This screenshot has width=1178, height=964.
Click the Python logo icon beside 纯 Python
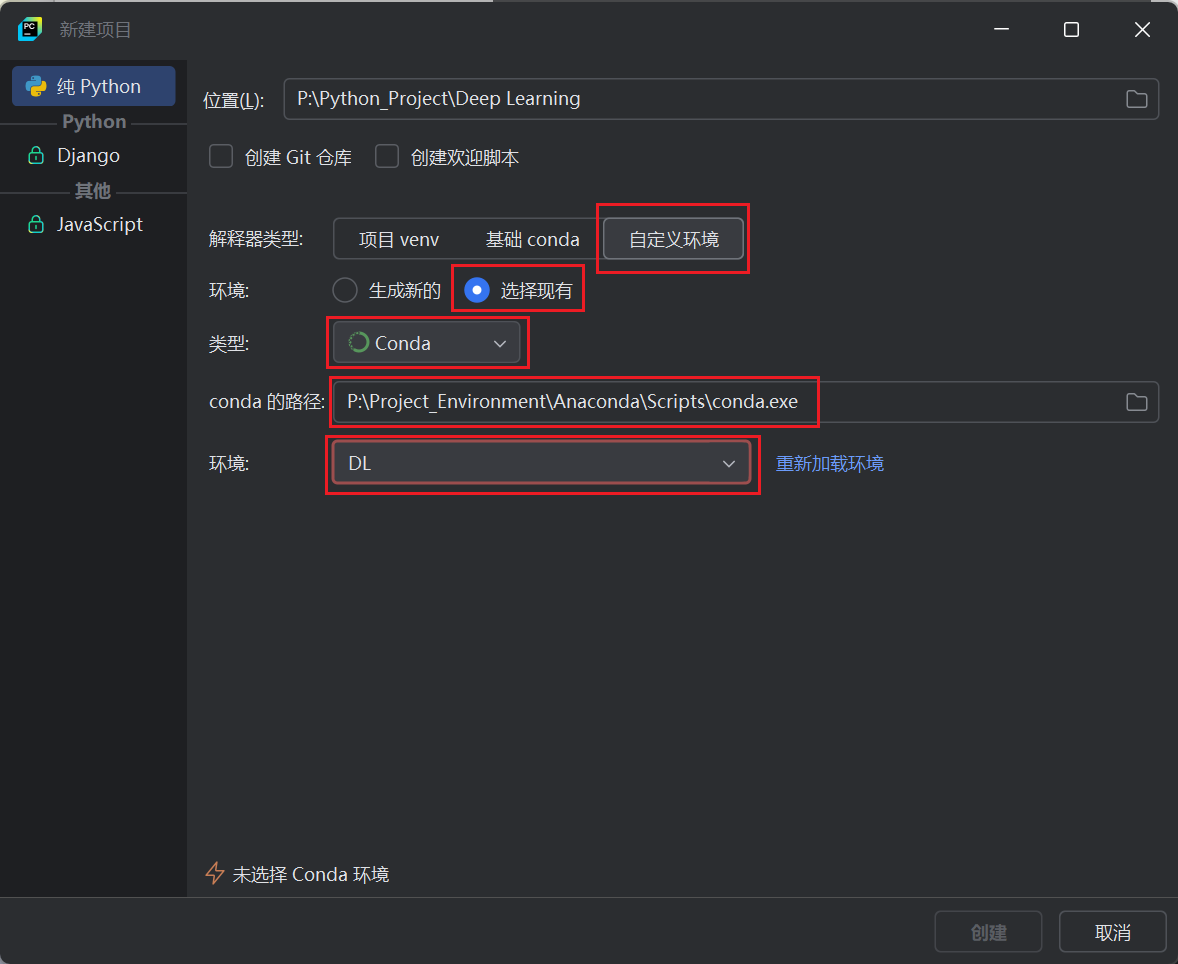(x=36, y=86)
